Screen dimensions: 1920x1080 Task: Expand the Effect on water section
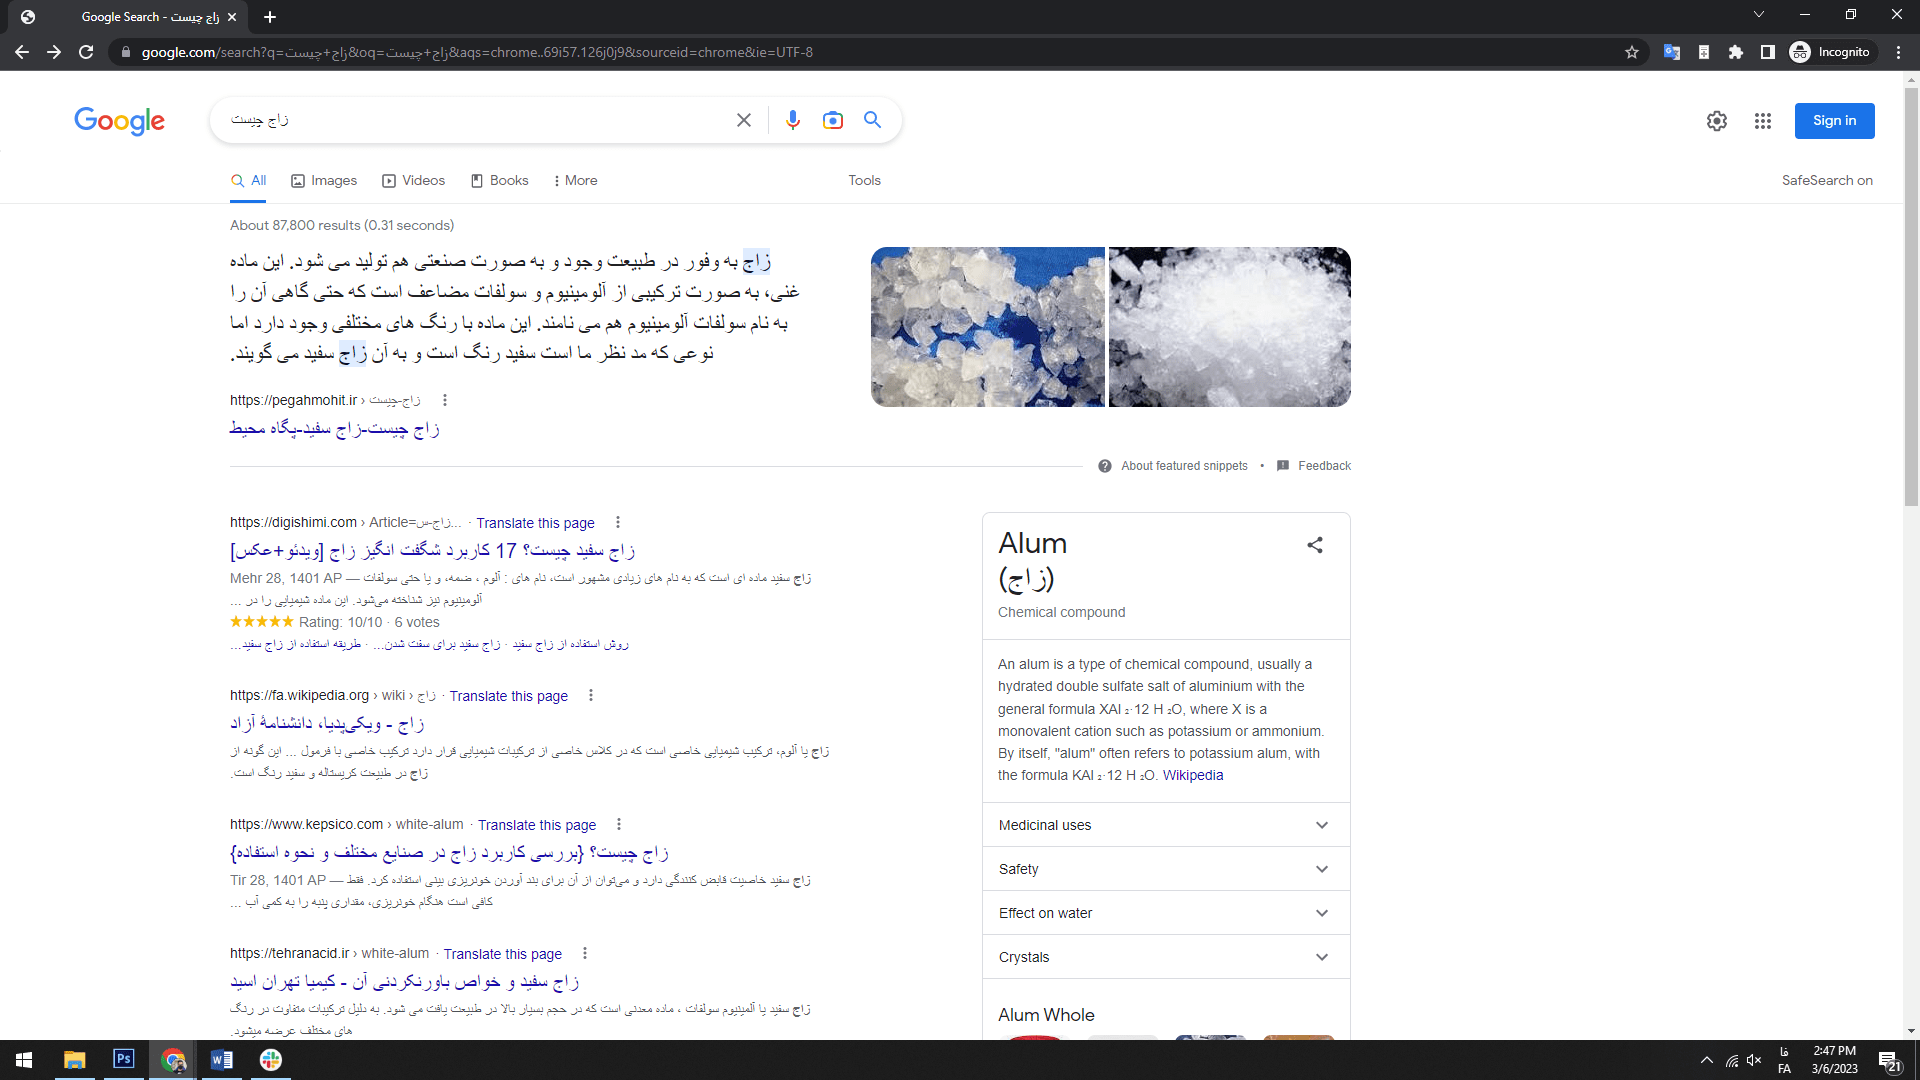pyautogui.click(x=1166, y=913)
